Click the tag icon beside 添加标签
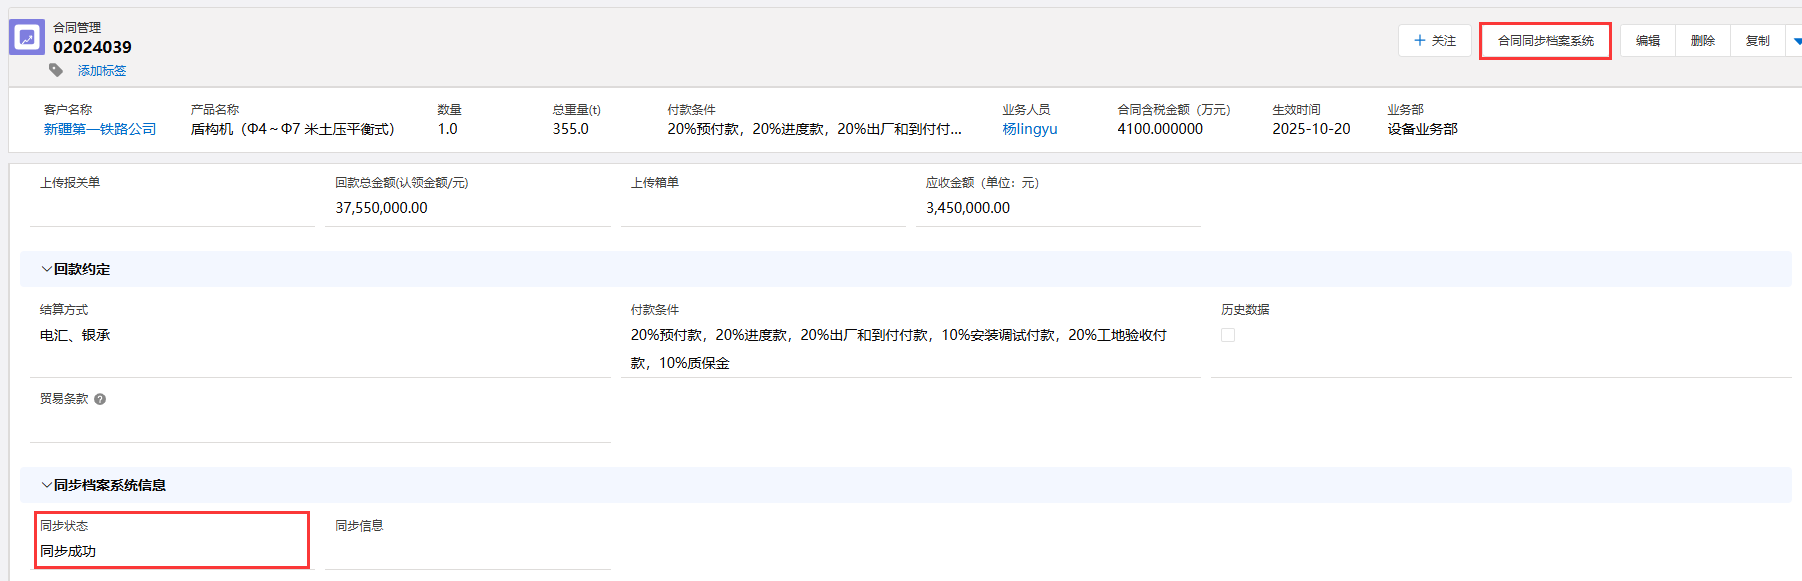Screen dimensions: 1802x581 point(56,70)
